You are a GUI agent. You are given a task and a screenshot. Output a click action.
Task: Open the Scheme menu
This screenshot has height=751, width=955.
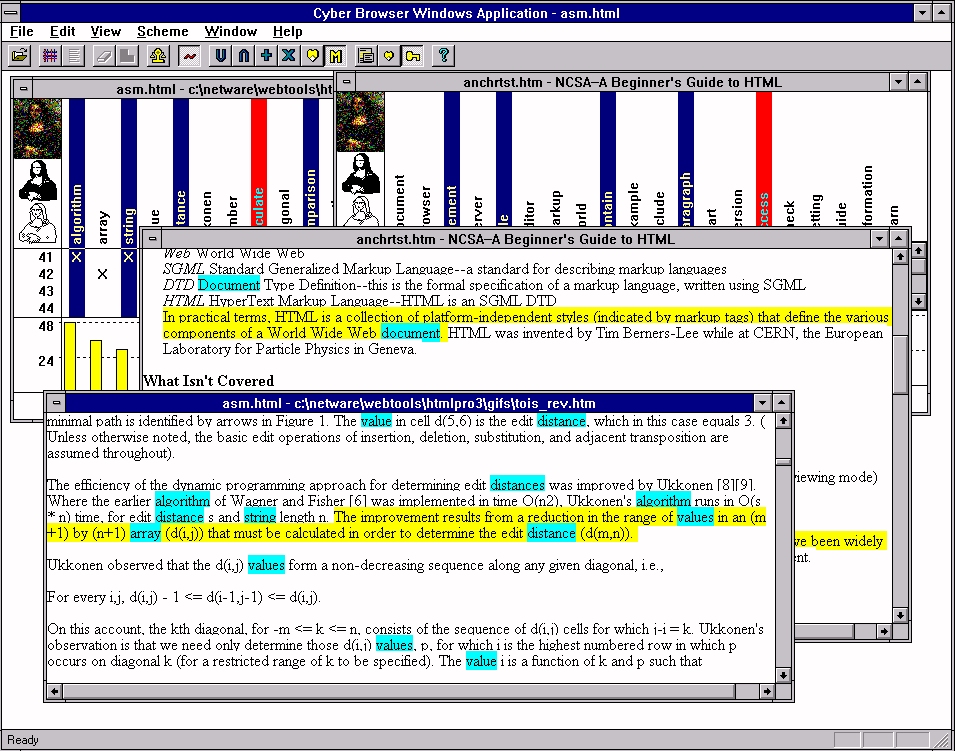coord(162,32)
